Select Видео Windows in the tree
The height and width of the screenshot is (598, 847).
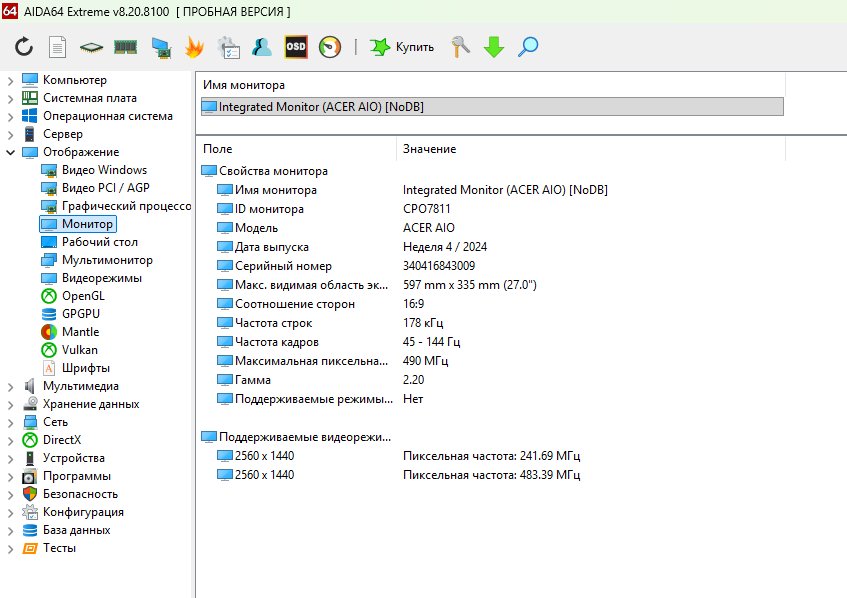click(x=94, y=170)
